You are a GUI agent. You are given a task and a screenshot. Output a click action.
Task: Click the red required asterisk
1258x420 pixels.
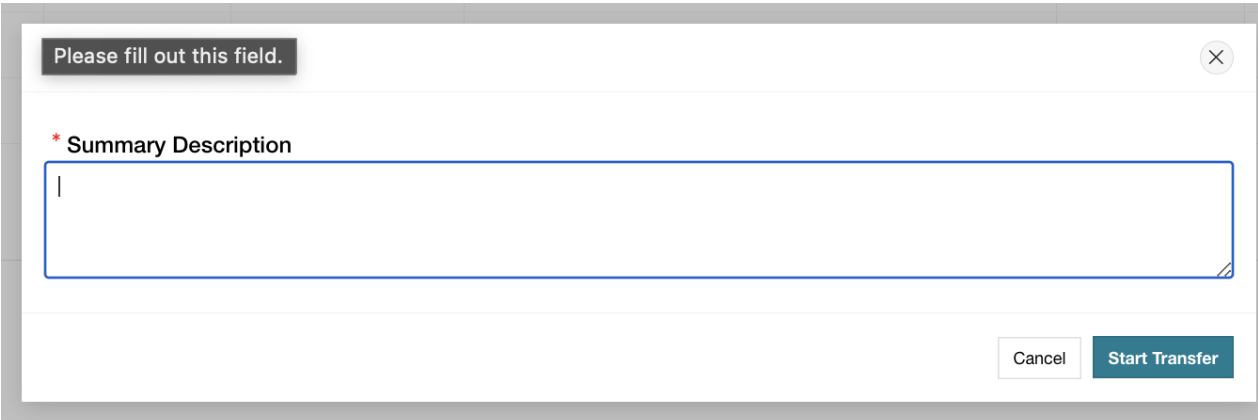tap(56, 142)
